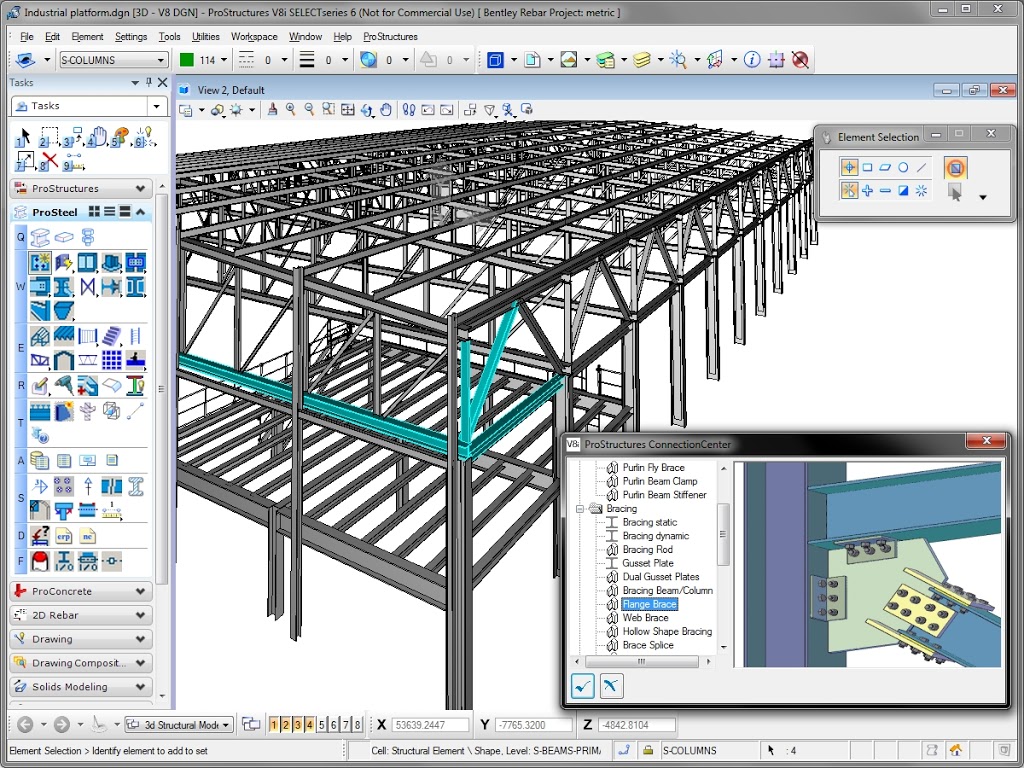Open the Utilities menu

pos(206,37)
